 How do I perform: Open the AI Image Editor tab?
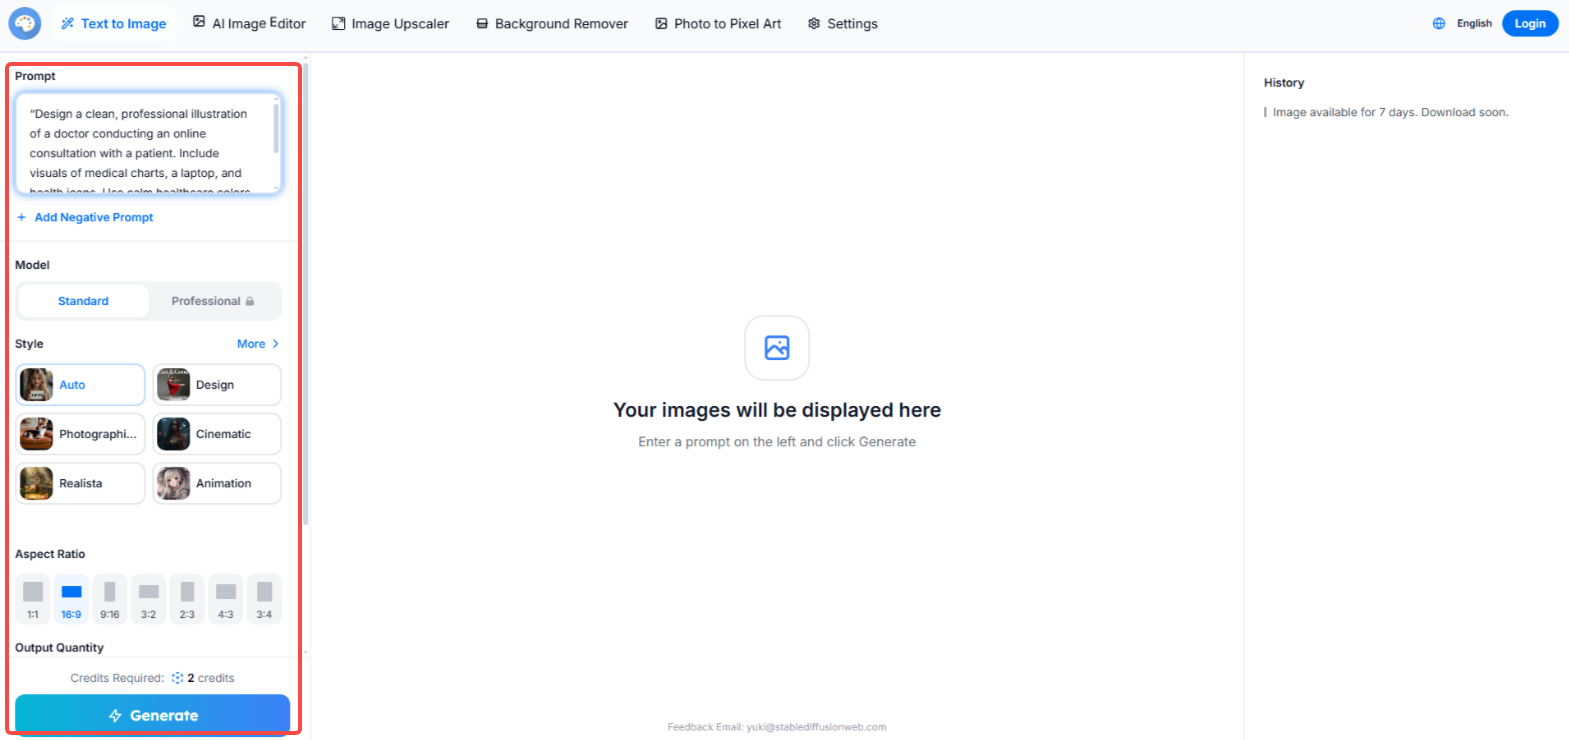click(249, 23)
